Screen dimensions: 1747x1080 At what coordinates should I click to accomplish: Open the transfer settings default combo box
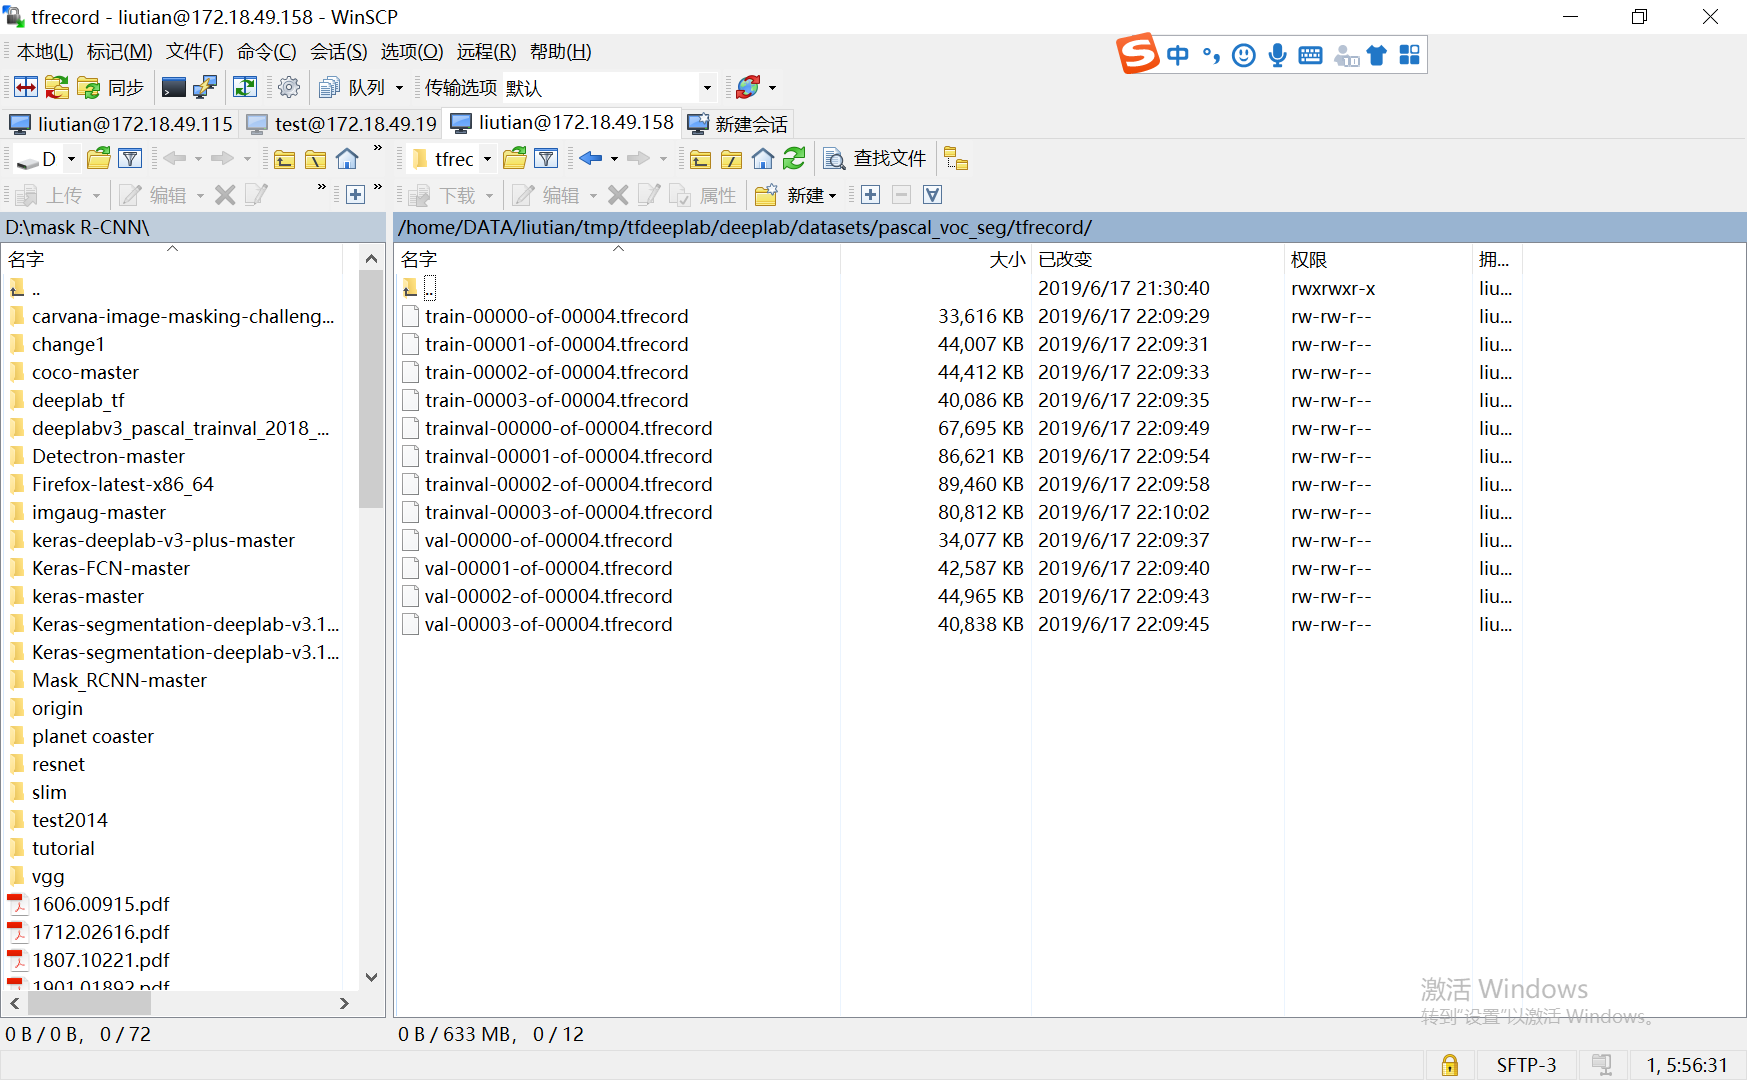tap(609, 88)
